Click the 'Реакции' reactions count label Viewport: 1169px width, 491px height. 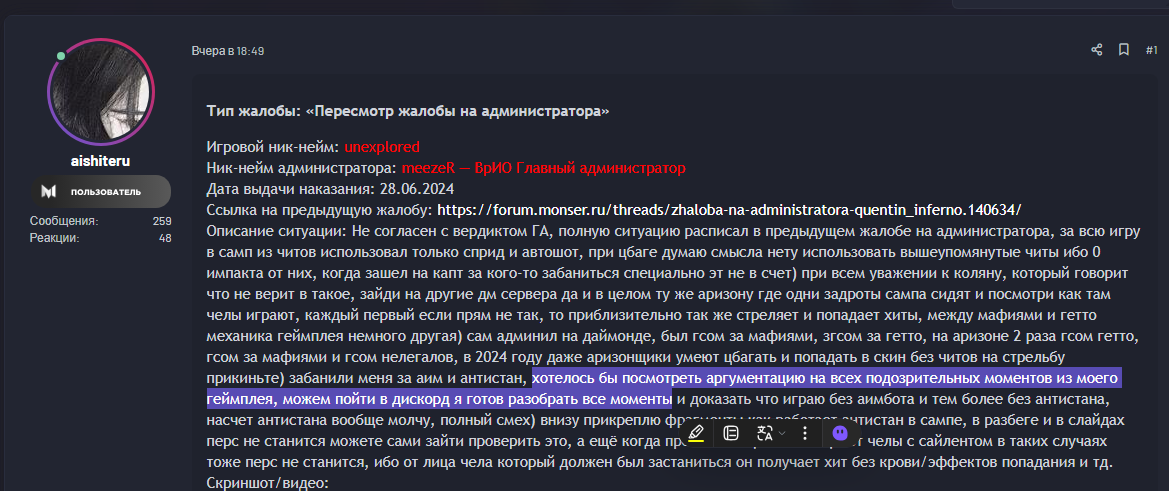(55, 237)
